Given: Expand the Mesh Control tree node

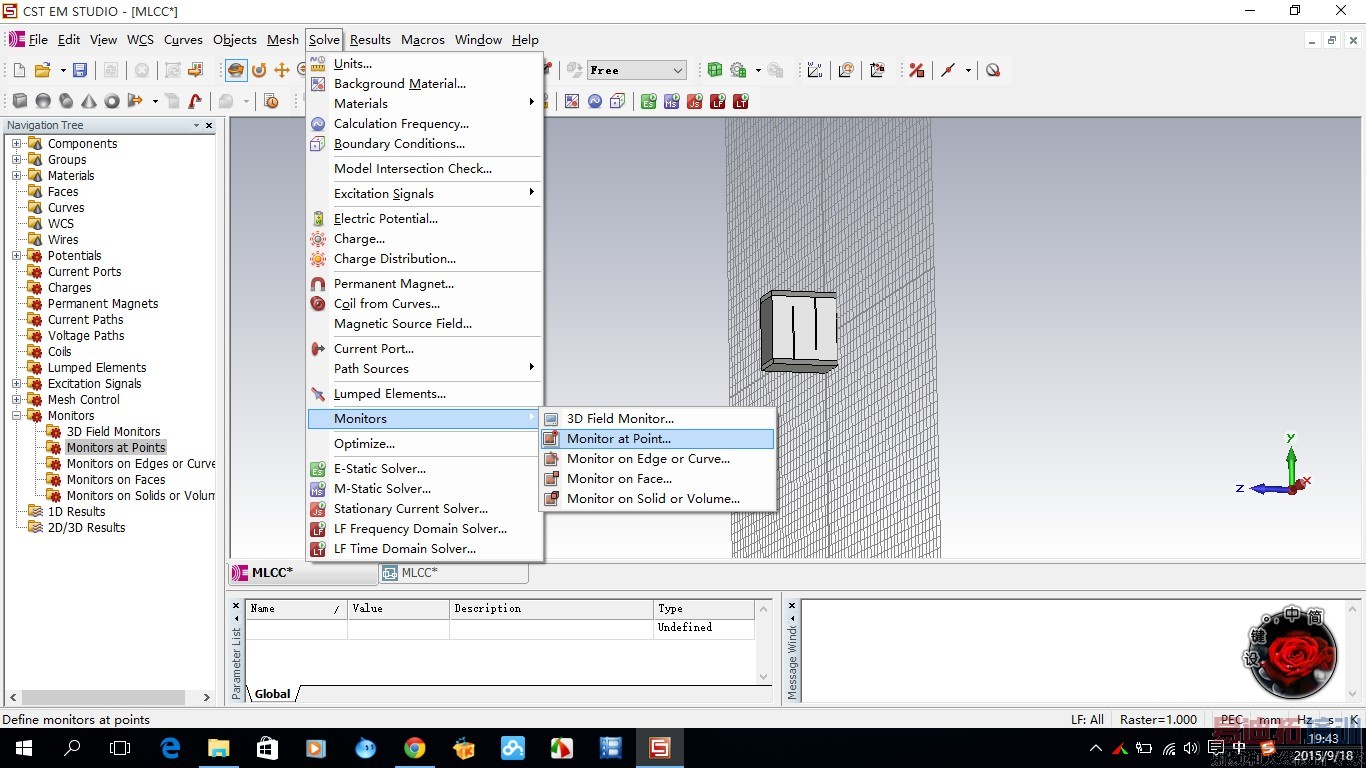Looking at the screenshot, I should coord(16,400).
